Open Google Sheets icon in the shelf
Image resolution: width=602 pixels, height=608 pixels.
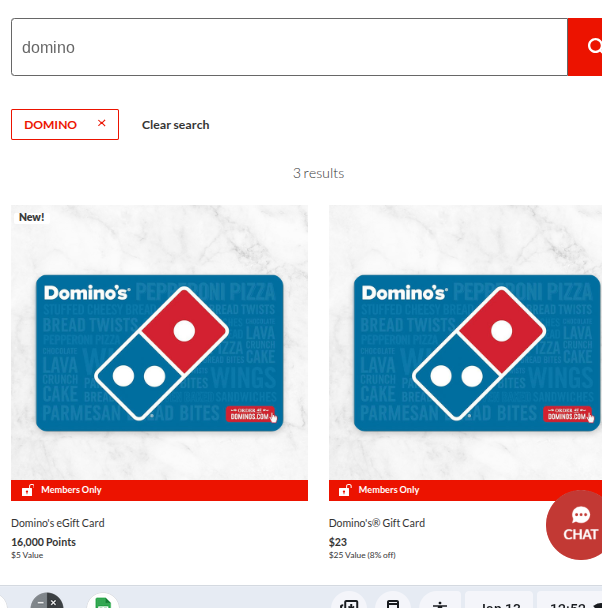pyautogui.click(x=103, y=602)
